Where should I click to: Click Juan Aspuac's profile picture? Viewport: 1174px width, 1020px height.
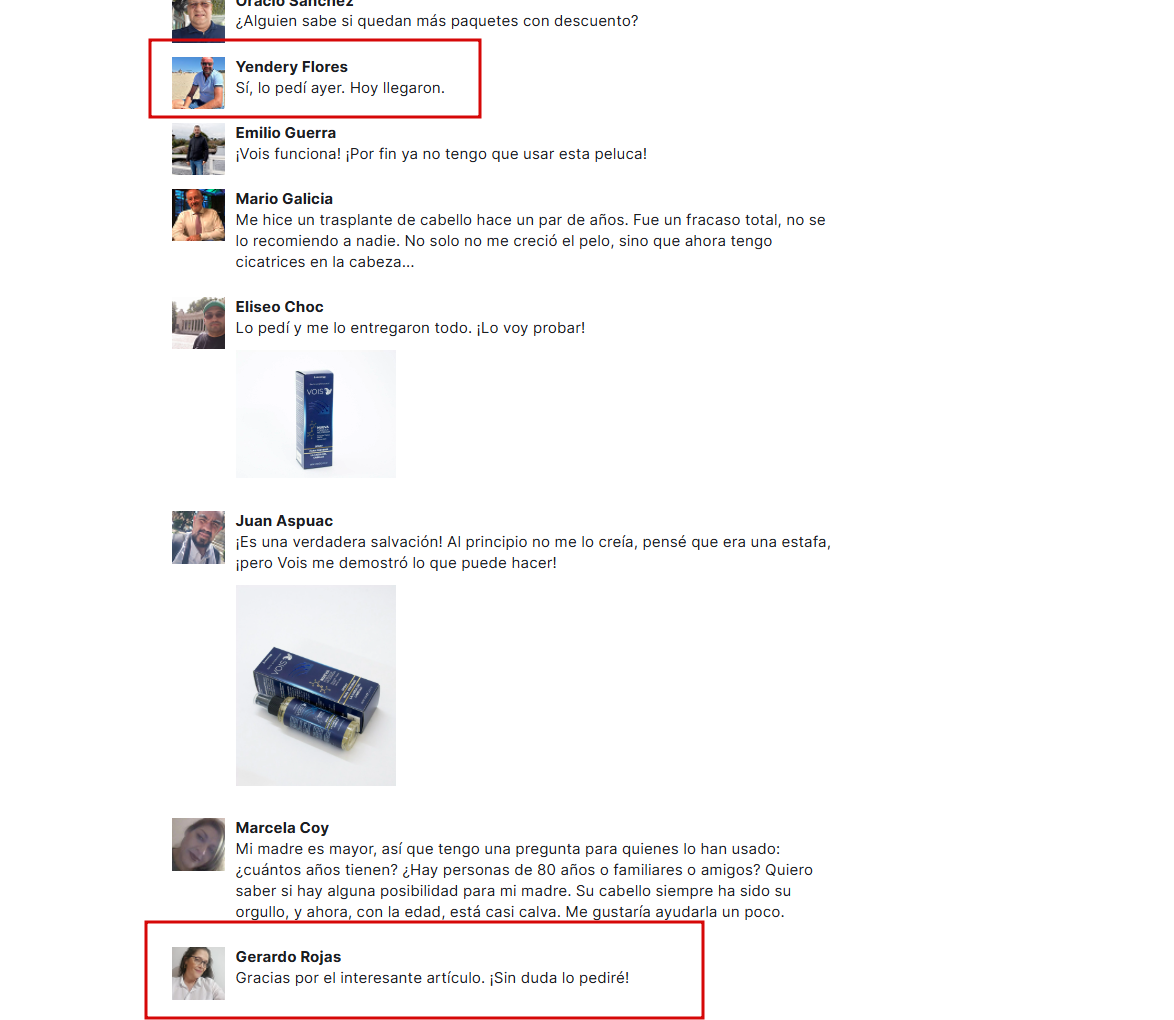click(x=198, y=537)
